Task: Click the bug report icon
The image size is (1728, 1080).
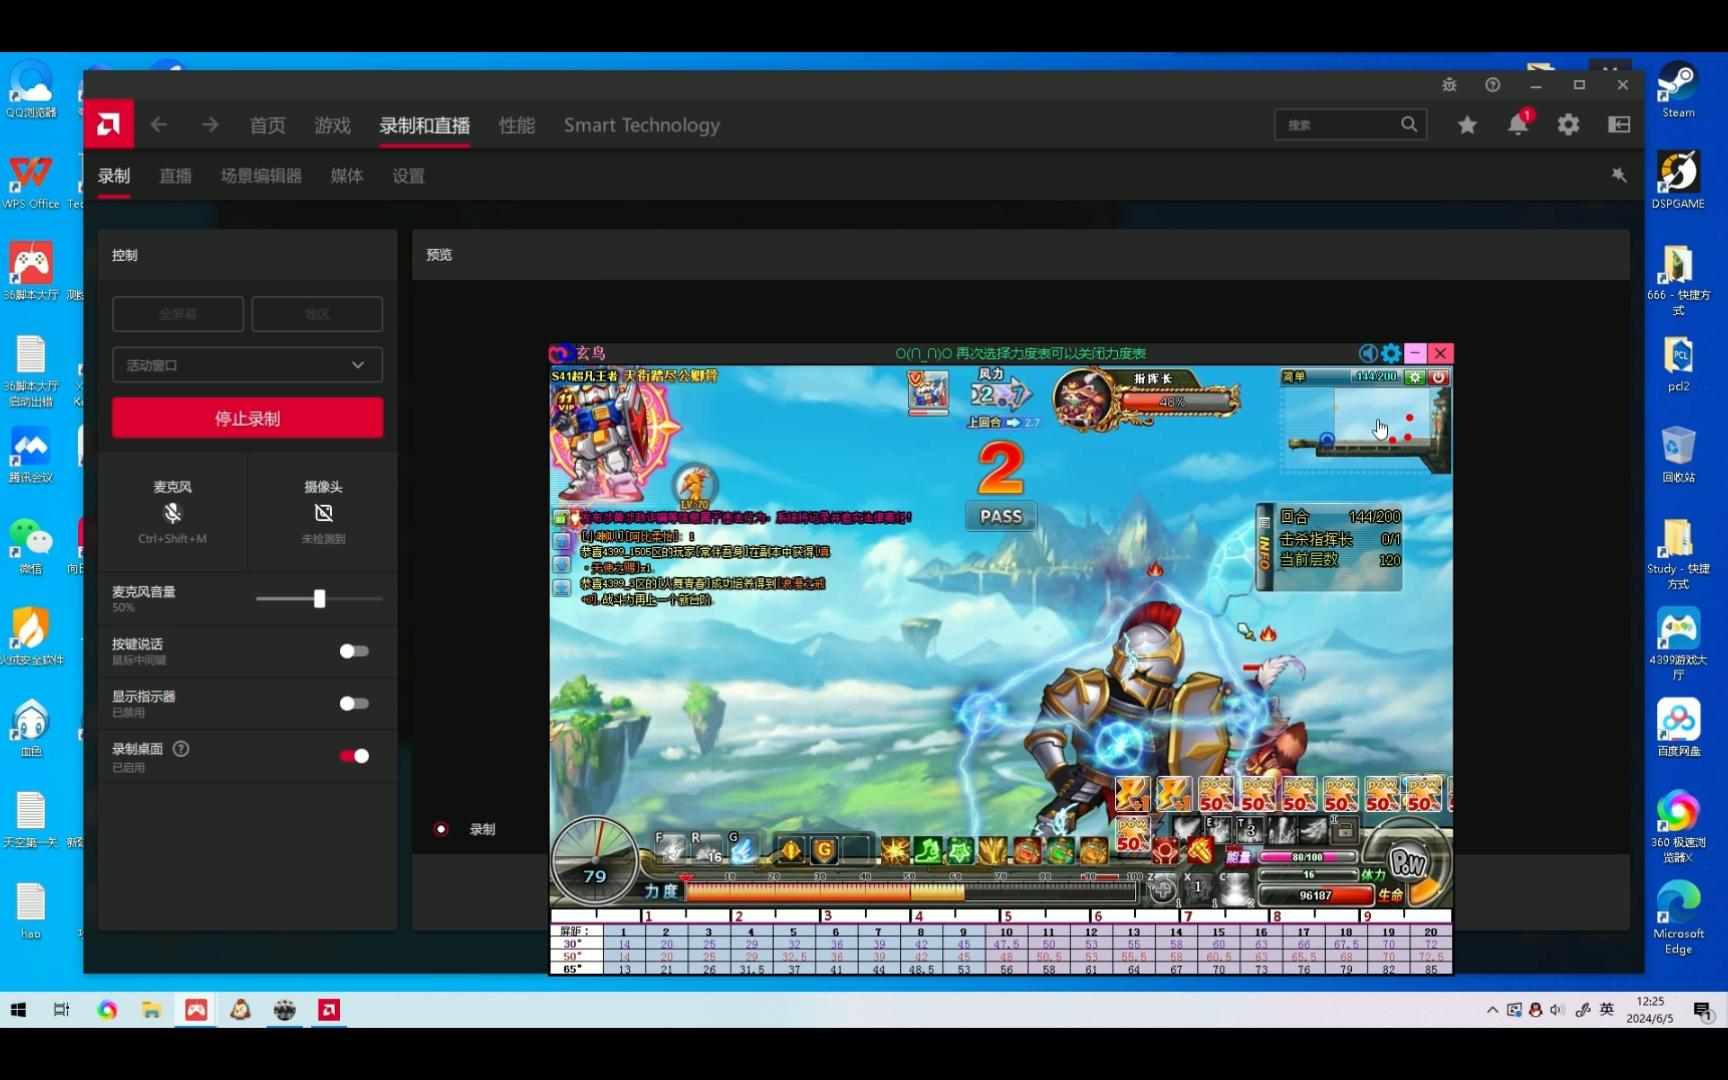Action: click(x=1449, y=85)
